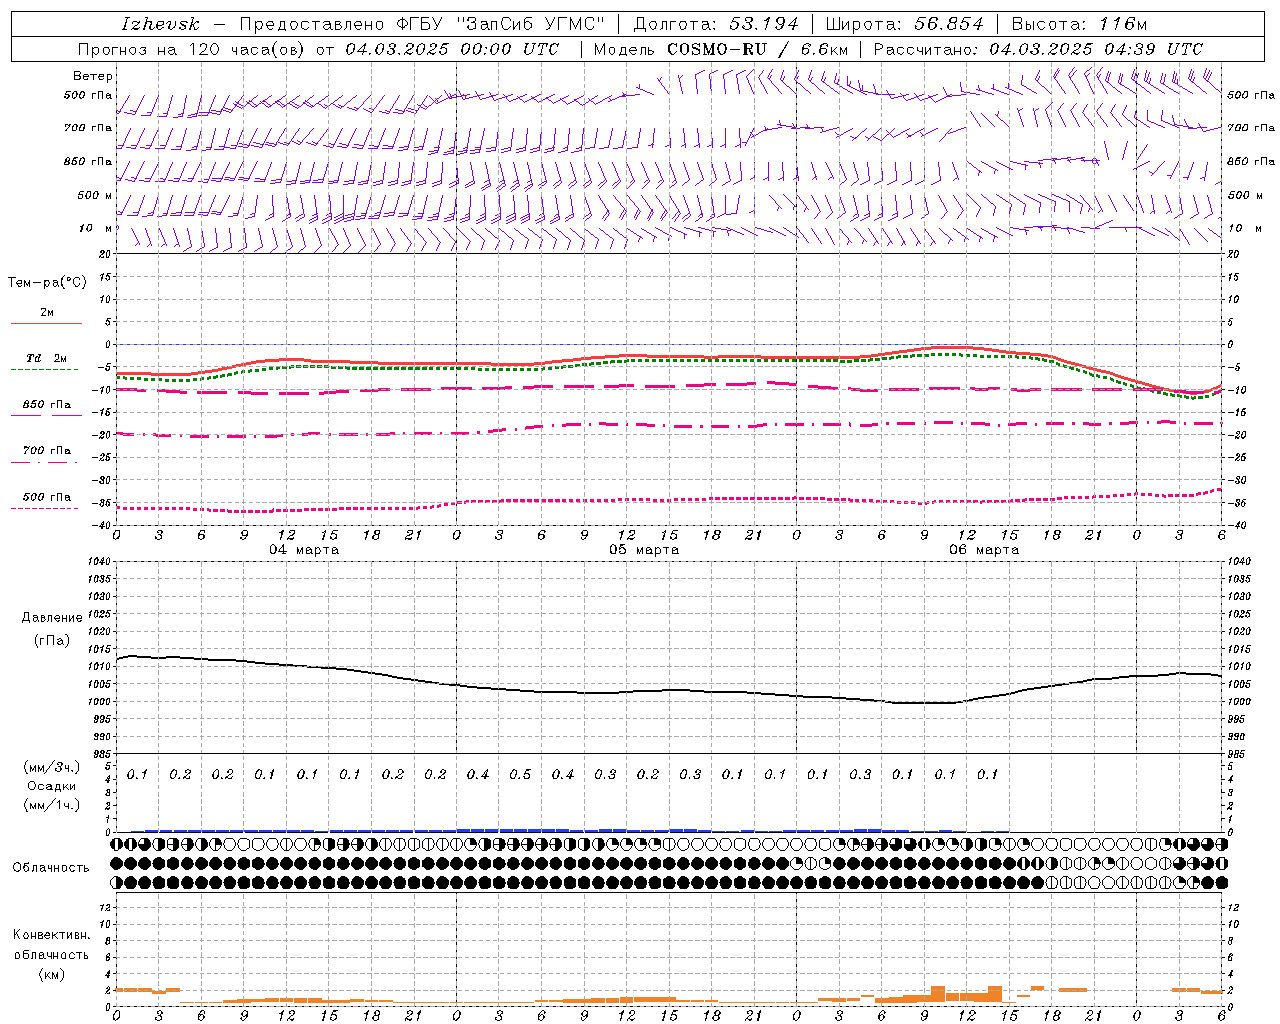
Task: Click the '700 гПа' temperature legend entry
Action: pyautogui.click(x=46, y=451)
